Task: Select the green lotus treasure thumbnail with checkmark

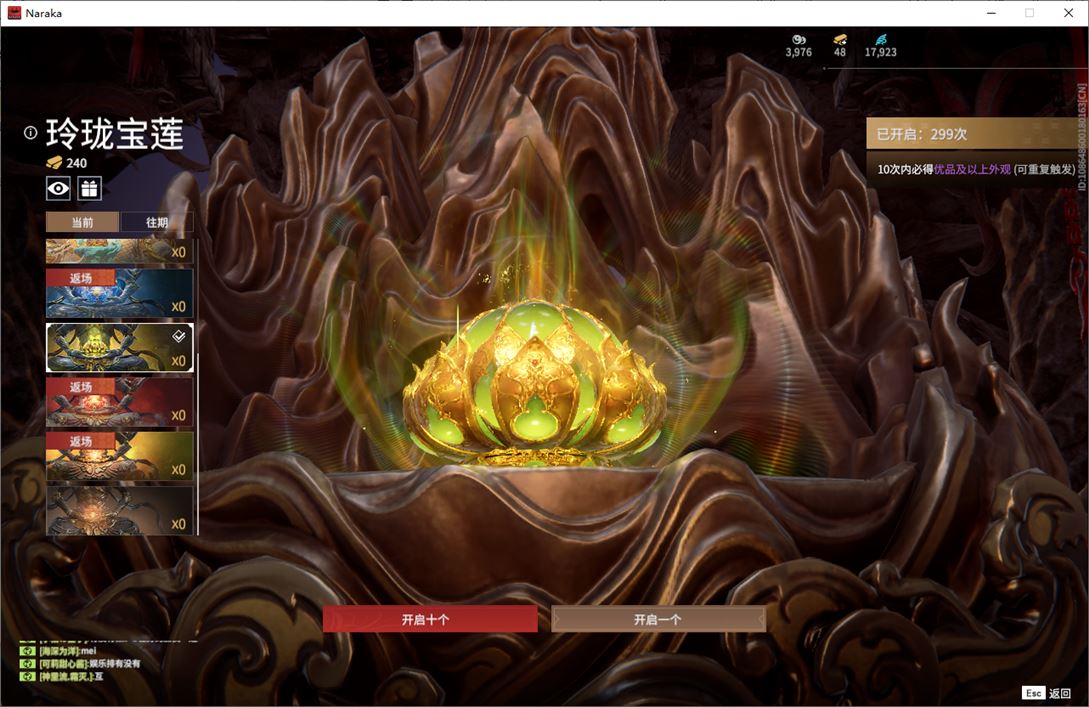Action: click(119, 347)
